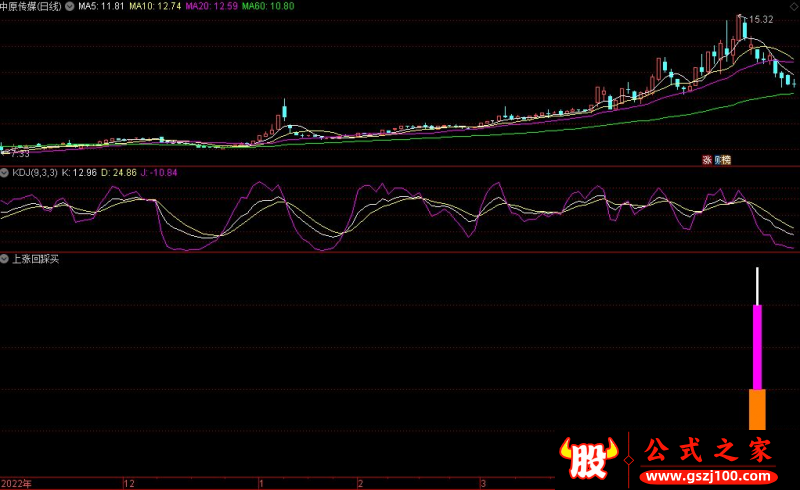Click the magenta signal bar in 上涨回踩买

[x=757, y=347]
